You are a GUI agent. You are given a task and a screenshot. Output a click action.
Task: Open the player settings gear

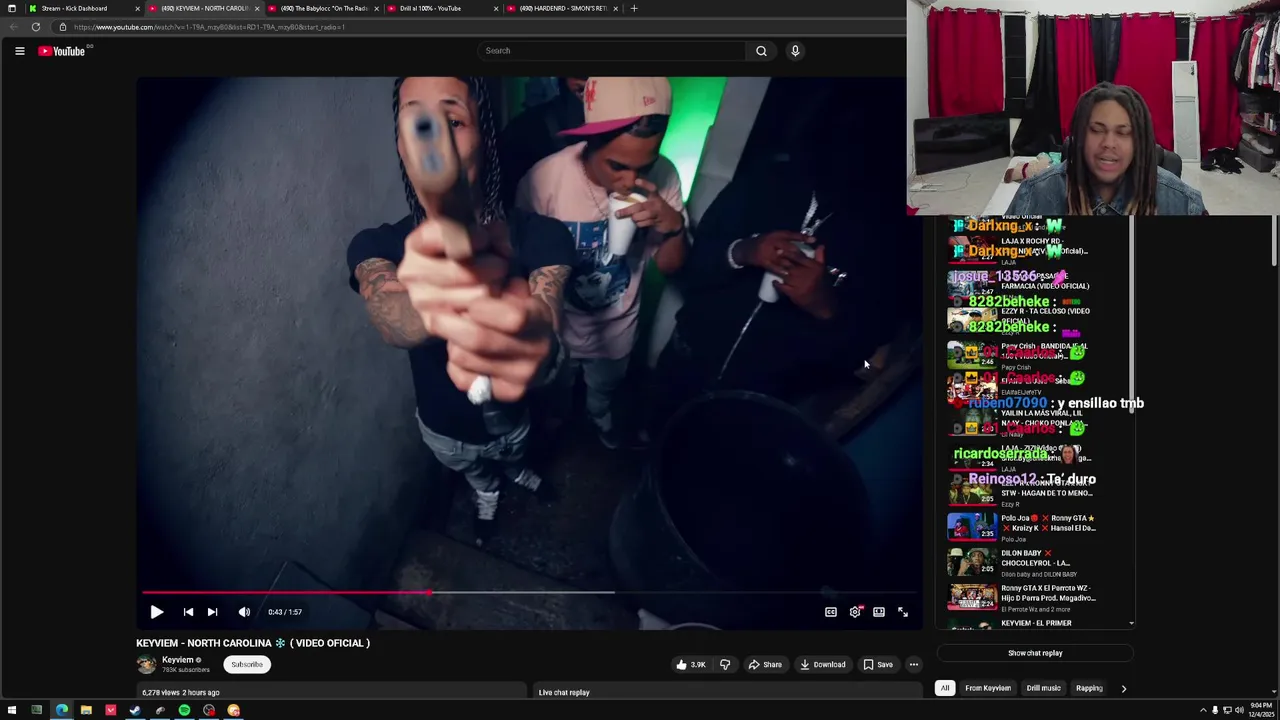coord(855,612)
